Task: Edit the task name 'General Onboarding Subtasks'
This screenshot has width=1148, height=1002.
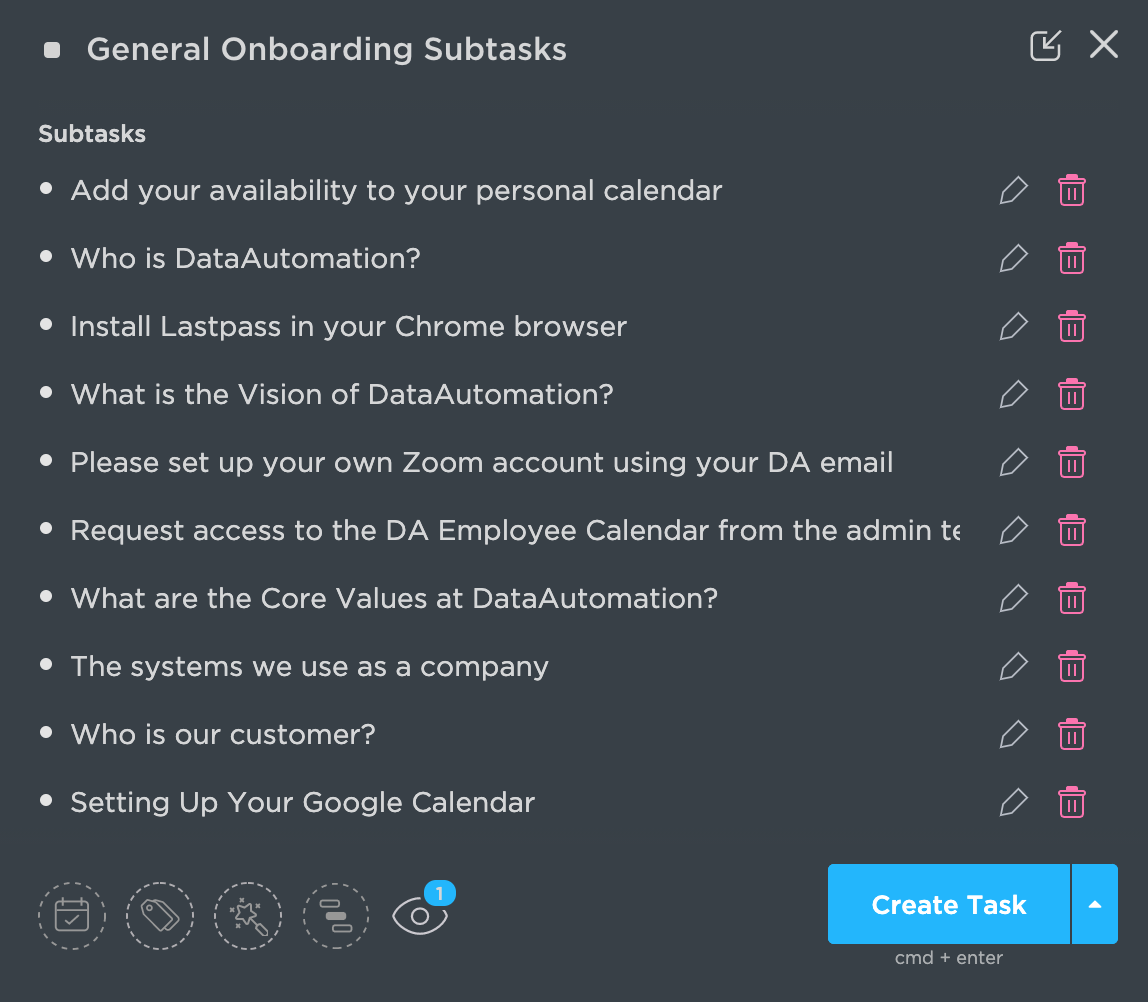Action: tap(327, 50)
